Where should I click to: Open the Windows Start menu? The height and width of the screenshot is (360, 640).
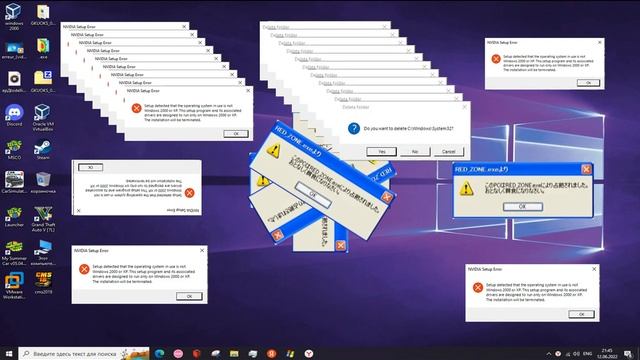pos(9,353)
